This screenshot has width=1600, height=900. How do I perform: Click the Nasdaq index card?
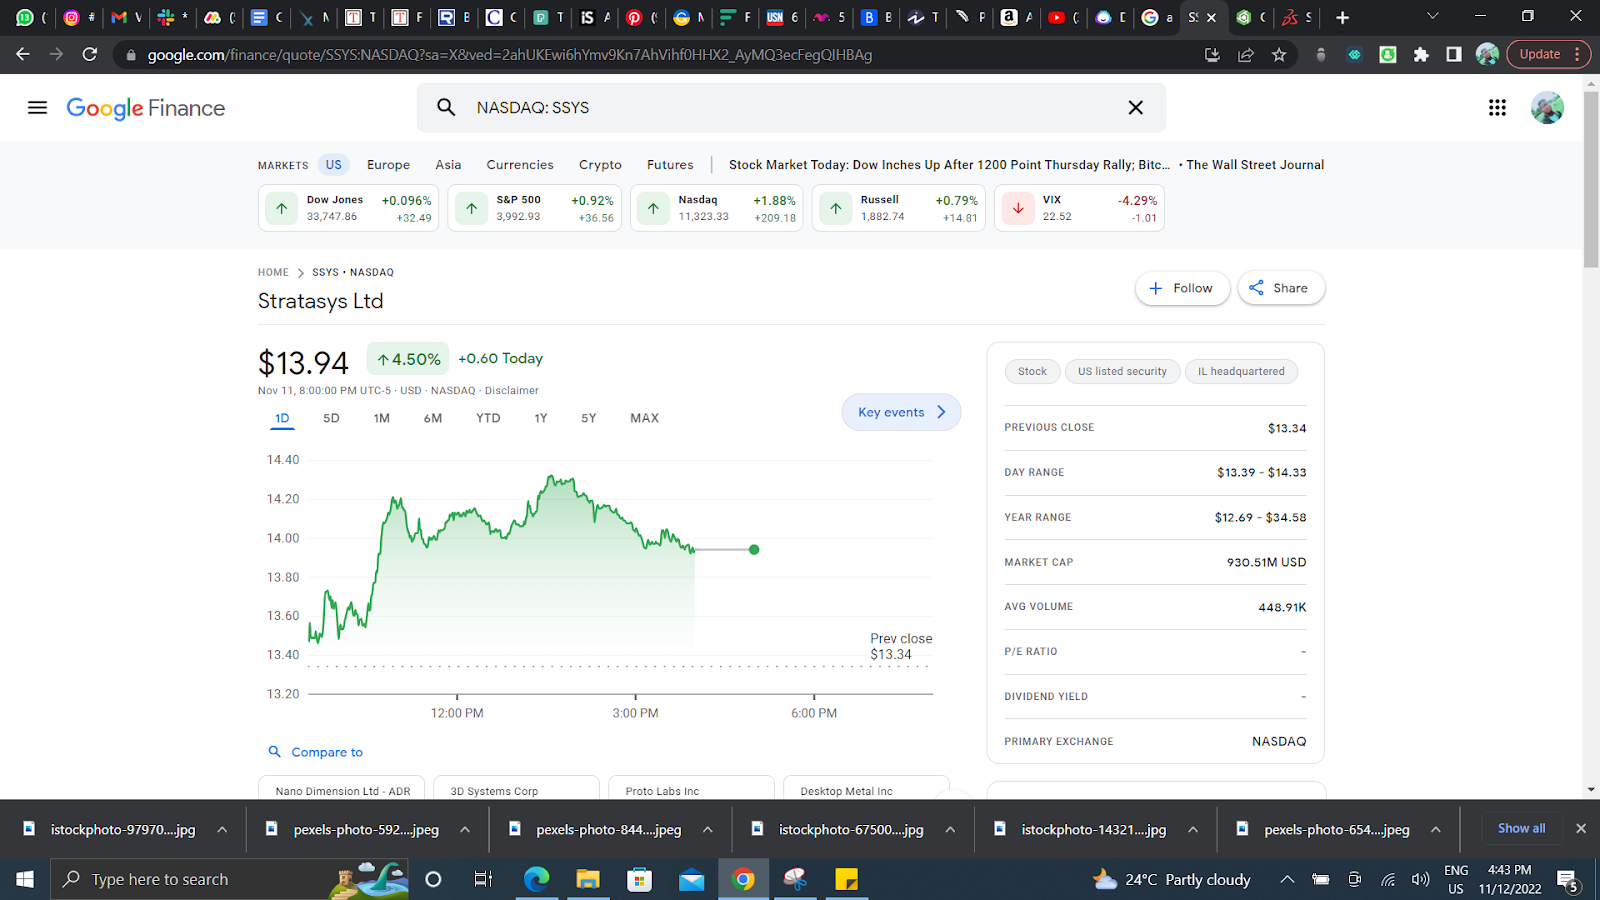click(x=716, y=208)
